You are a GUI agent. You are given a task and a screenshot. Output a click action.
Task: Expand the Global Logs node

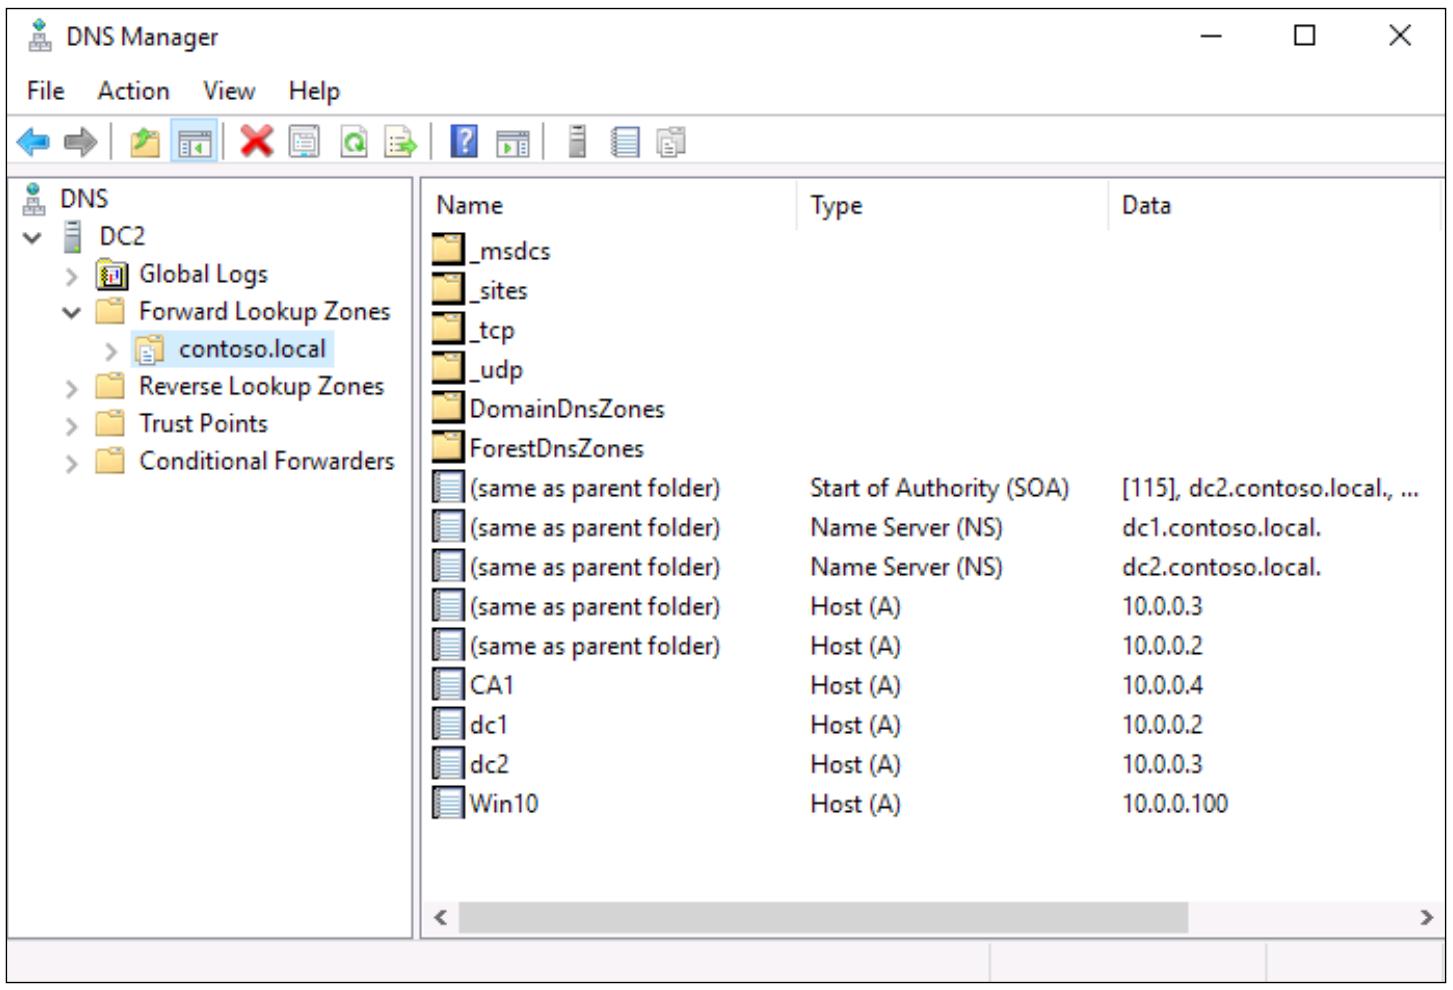72,276
